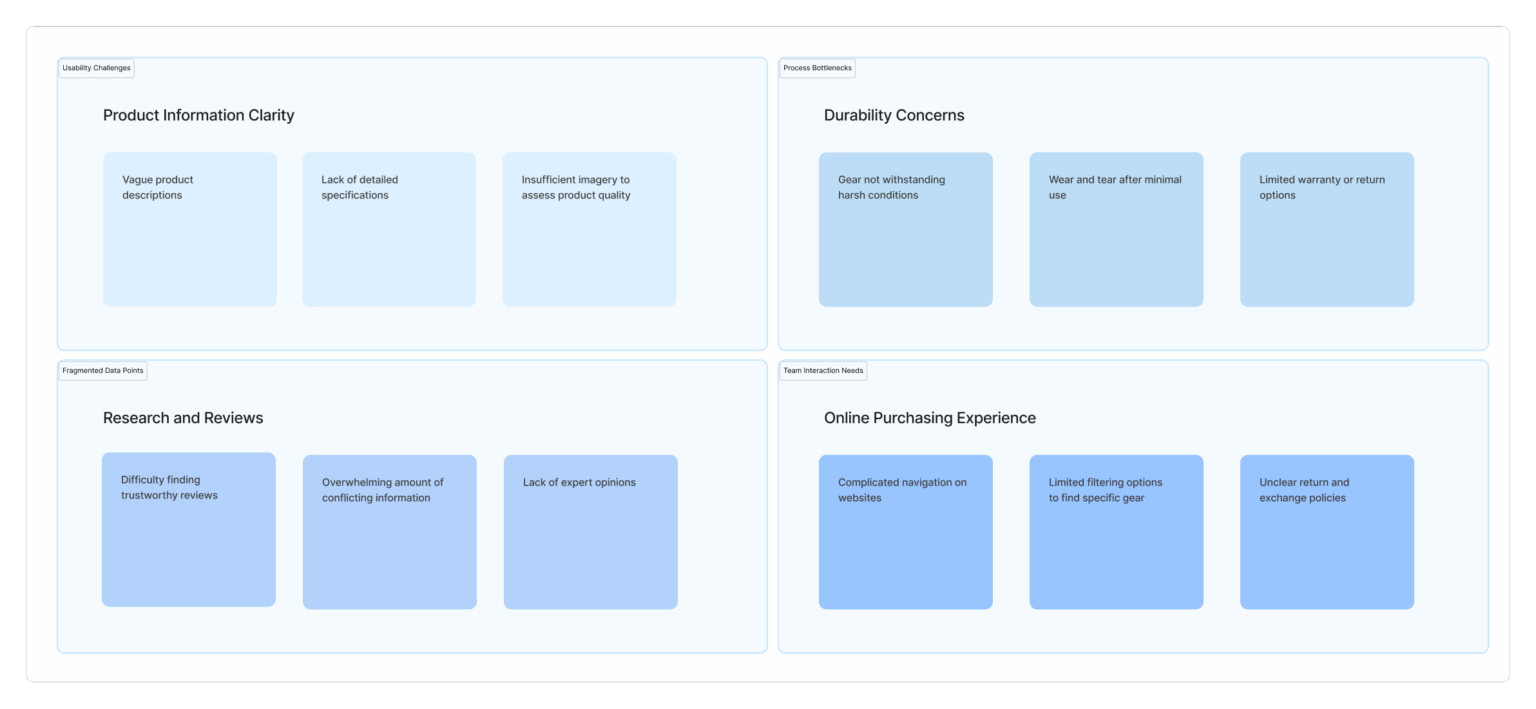
Task: Select the Usability Challenges section label
Action: pyautogui.click(x=96, y=68)
